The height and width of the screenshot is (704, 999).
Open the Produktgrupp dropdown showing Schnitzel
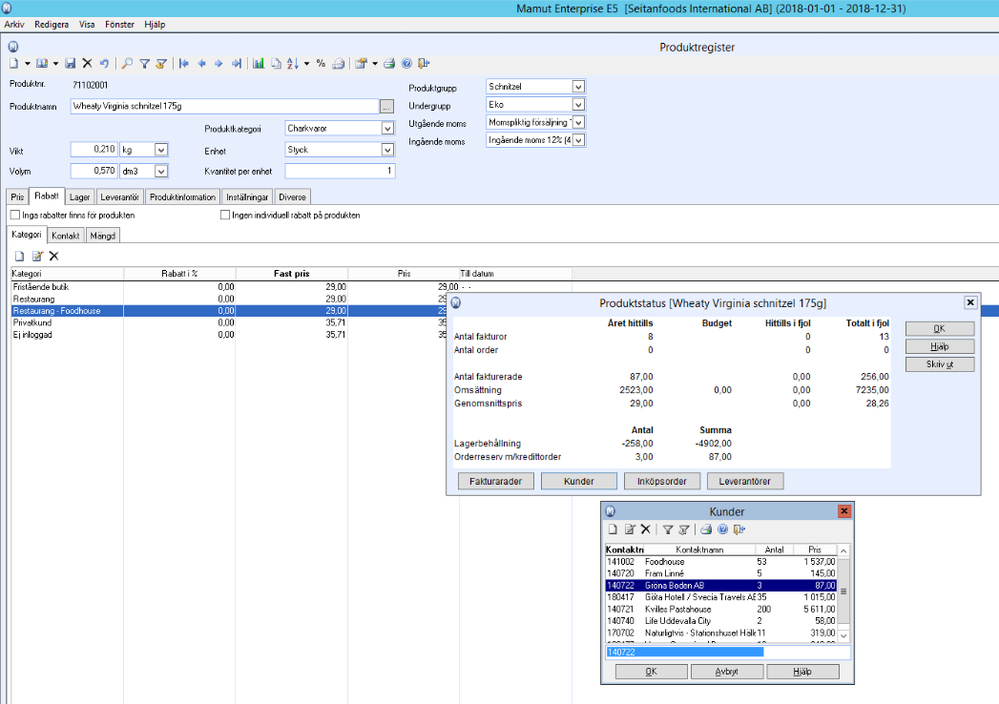click(578, 87)
